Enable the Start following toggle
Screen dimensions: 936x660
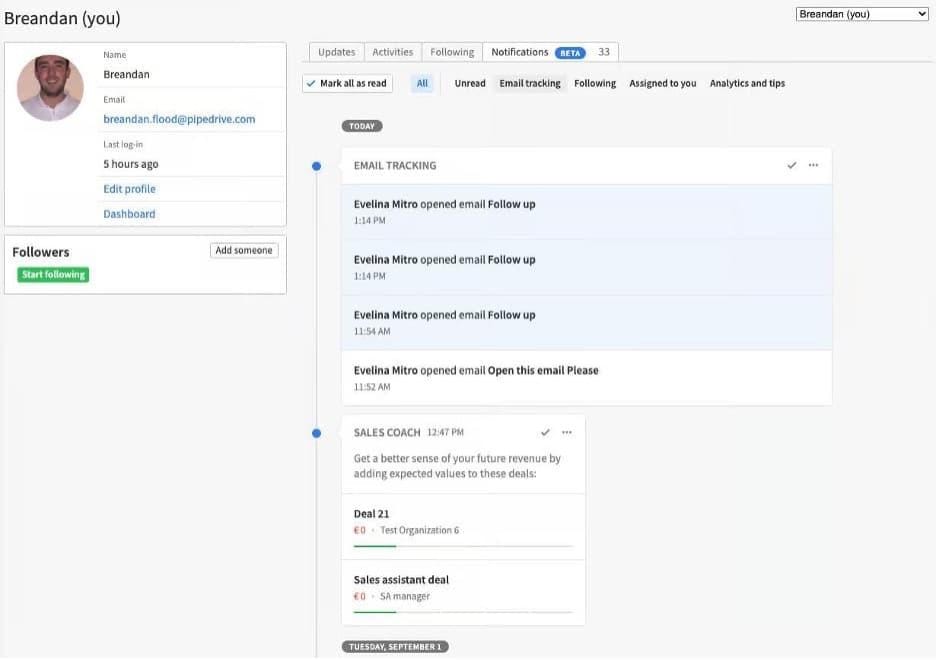tap(52, 274)
